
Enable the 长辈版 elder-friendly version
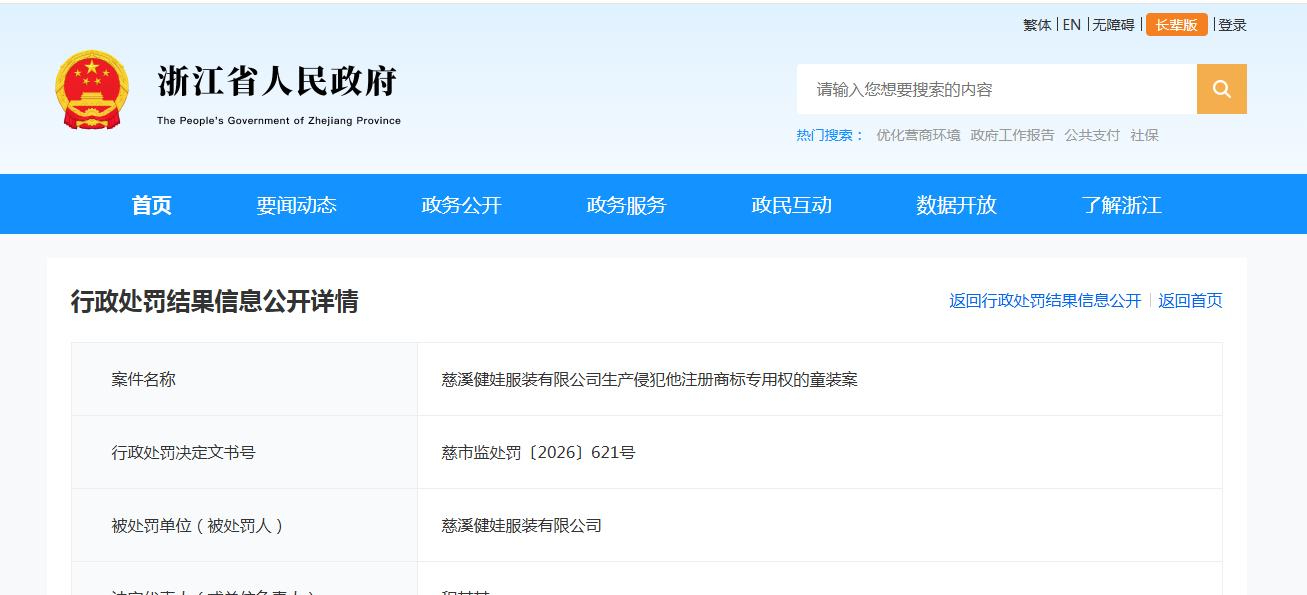(x=1177, y=25)
